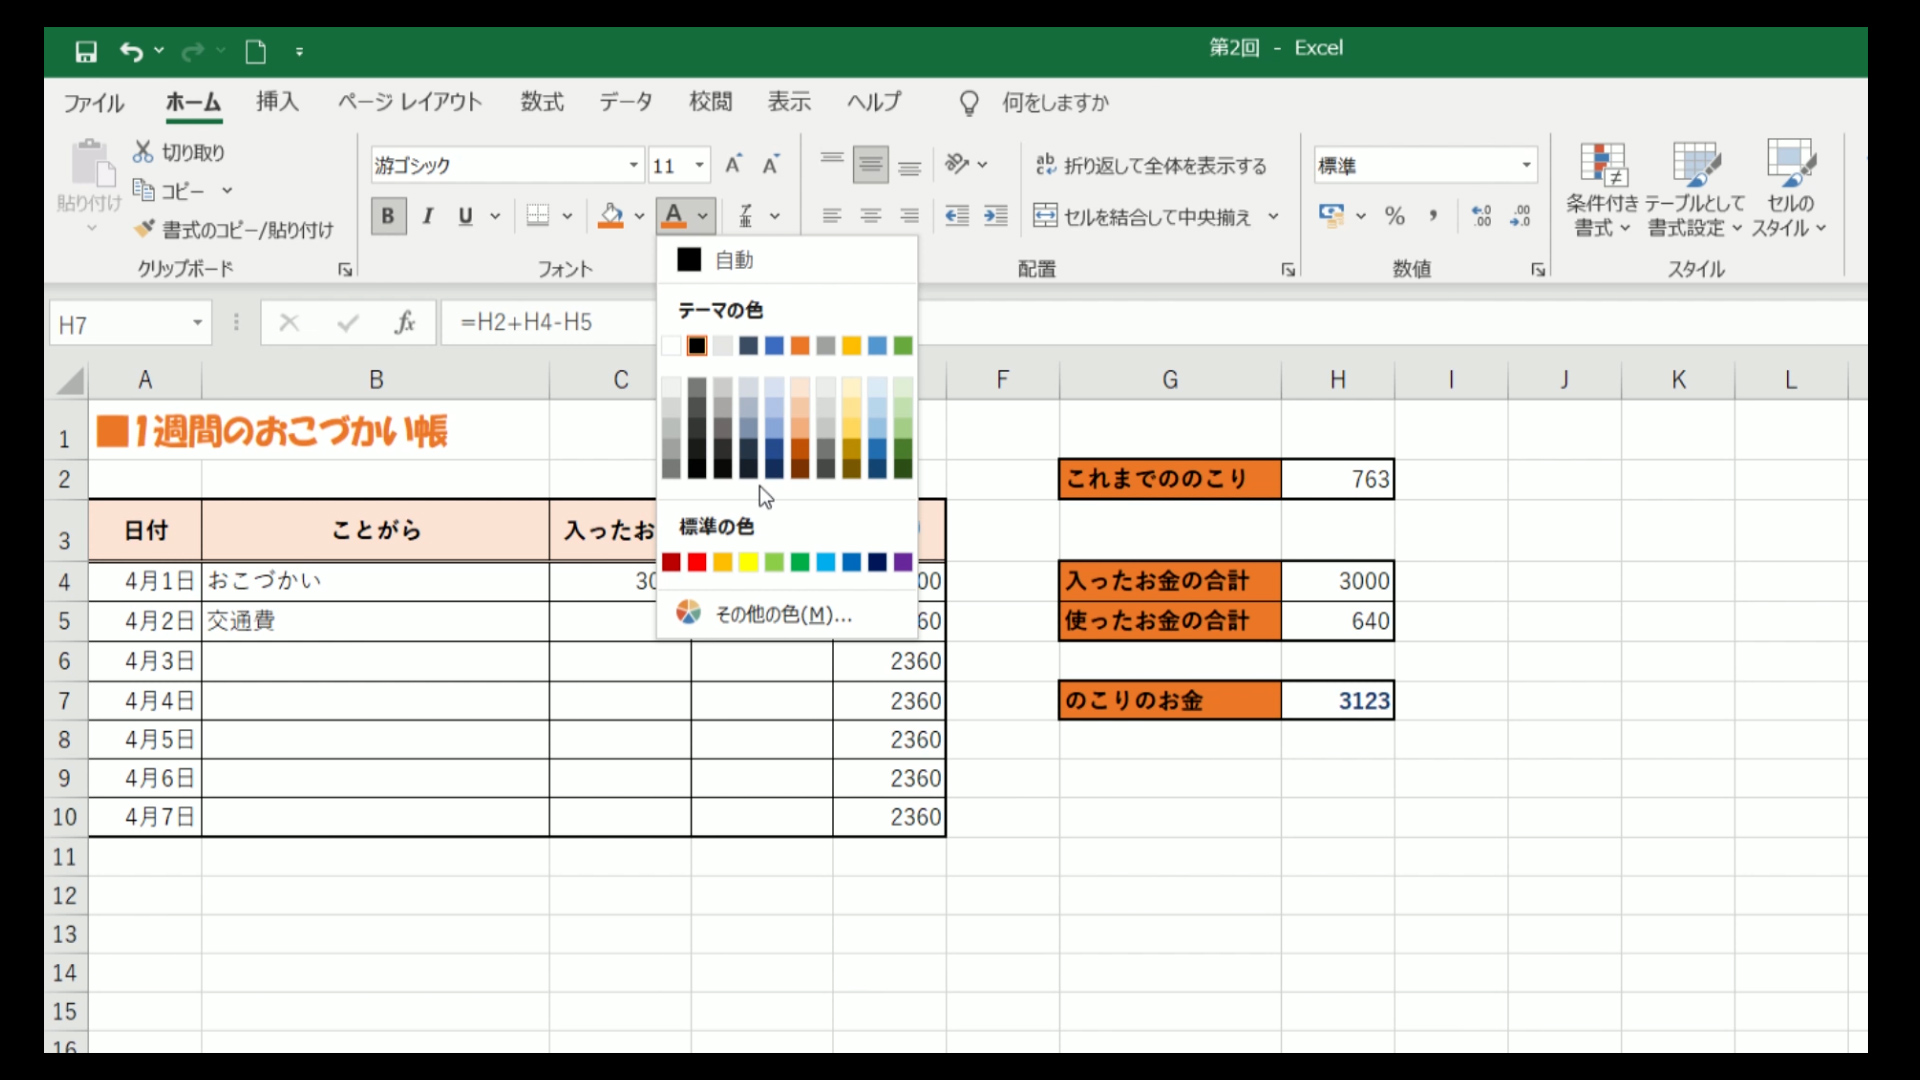Click the fill color paint bucket icon

click(x=611, y=215)
